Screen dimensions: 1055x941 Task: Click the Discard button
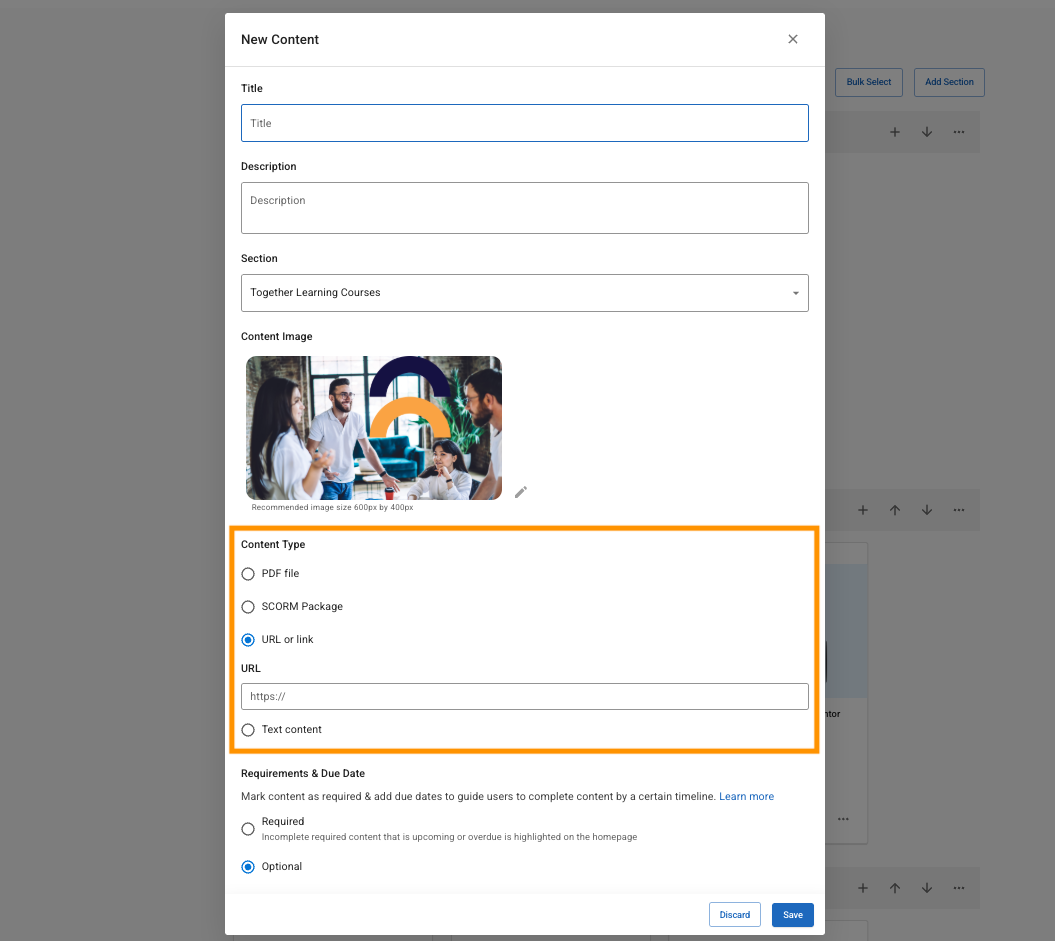pyautogui.click(x=734, y=915)
